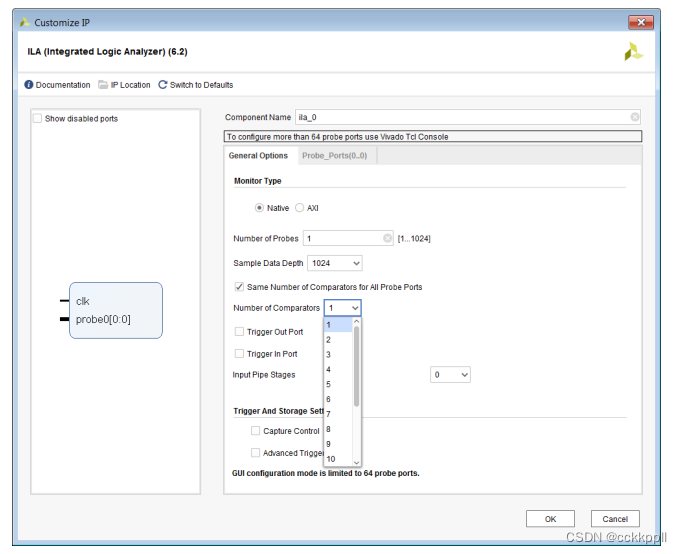
Task: Focus the Number of Probes field
Action: point(348,238)
